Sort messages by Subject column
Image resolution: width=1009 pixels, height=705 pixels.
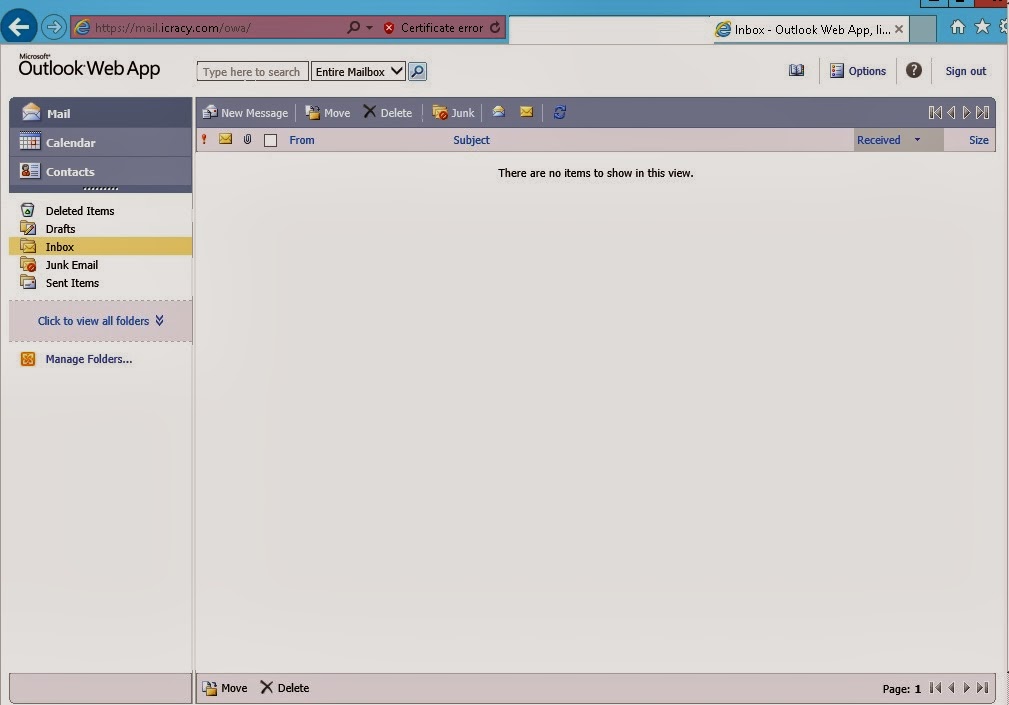coord(471,140)
